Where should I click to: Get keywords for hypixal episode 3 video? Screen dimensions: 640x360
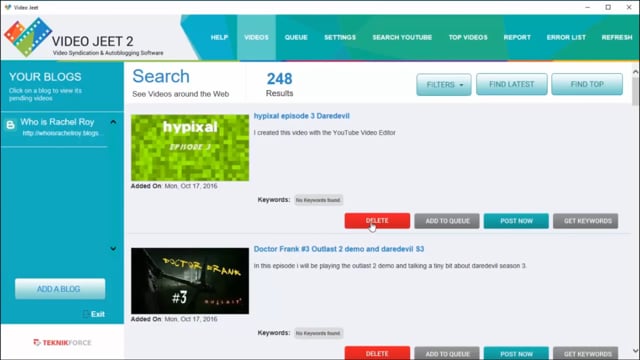point(586,221)
